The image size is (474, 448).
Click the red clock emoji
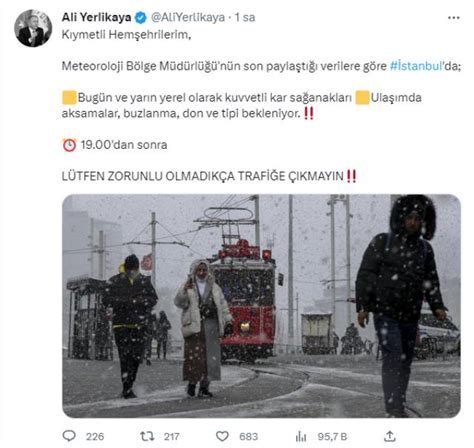coord(69,145)
